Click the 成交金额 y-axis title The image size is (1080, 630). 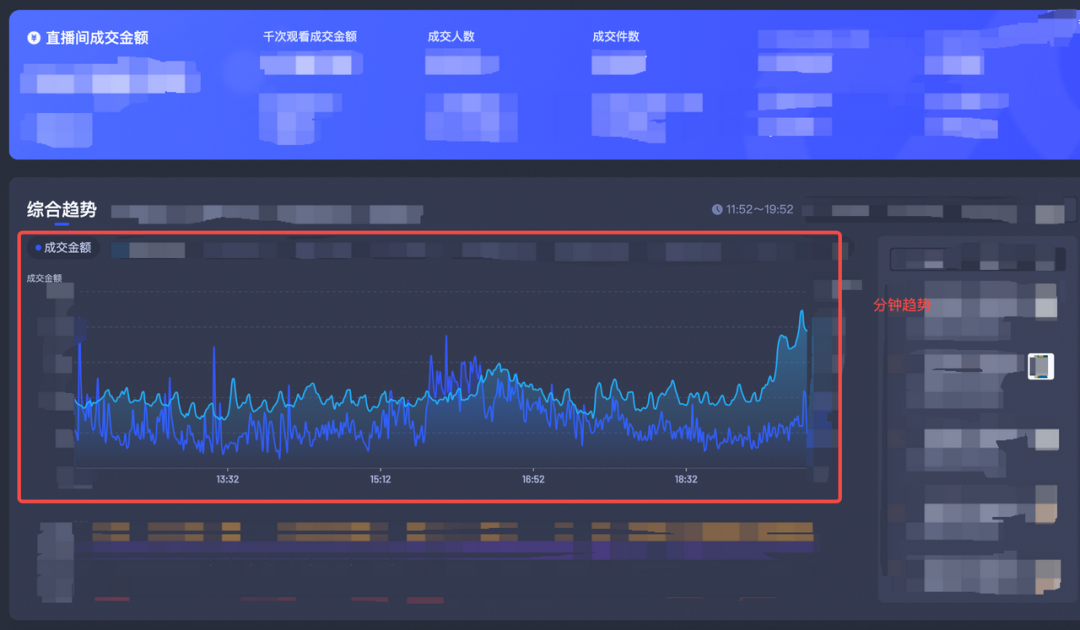(x=44, y=278)
